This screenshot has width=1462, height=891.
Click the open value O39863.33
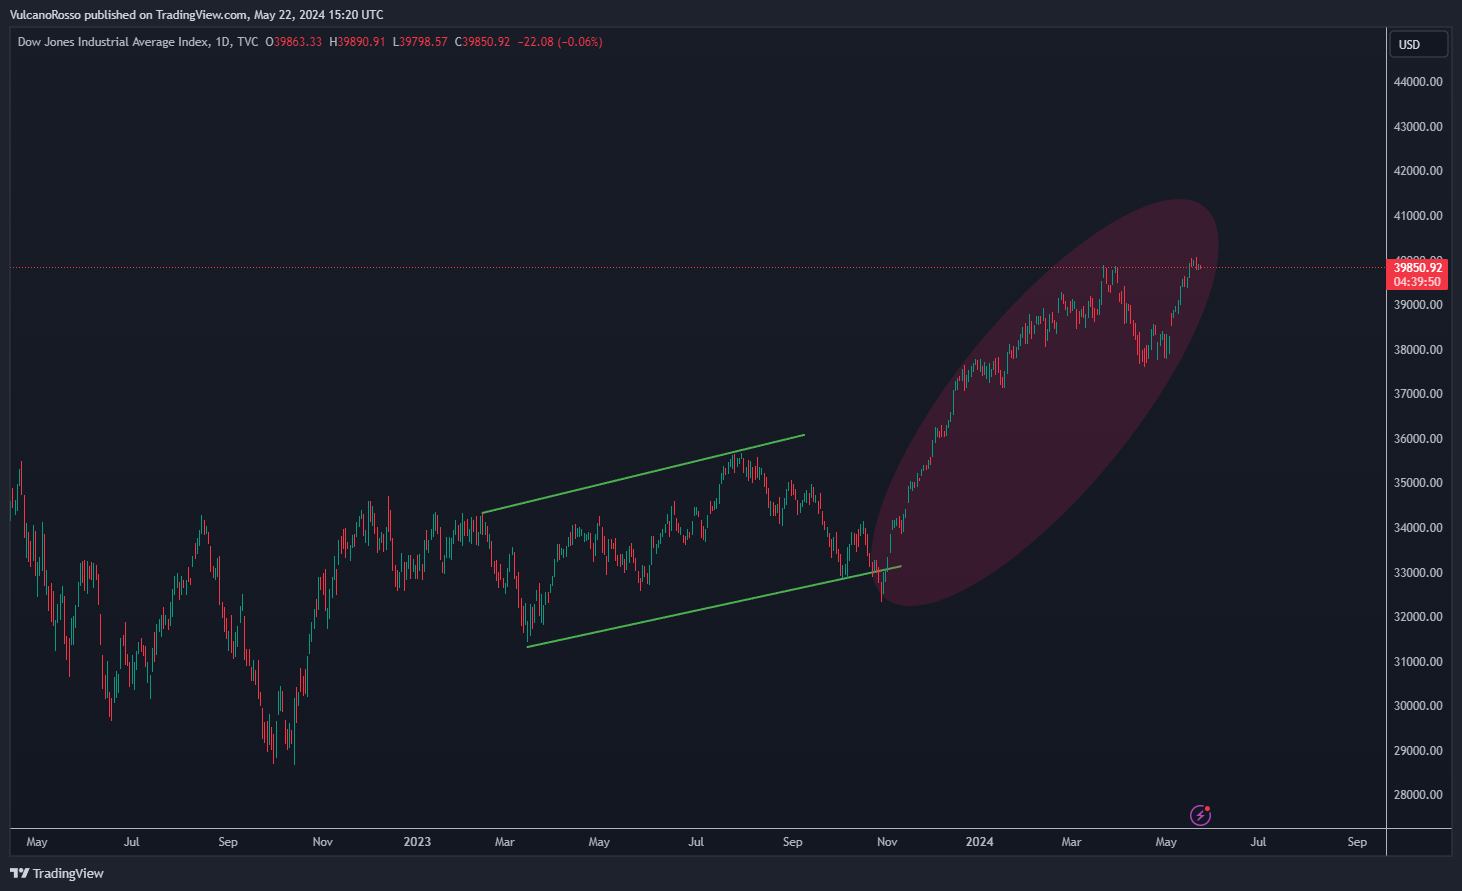pos(294,42)
